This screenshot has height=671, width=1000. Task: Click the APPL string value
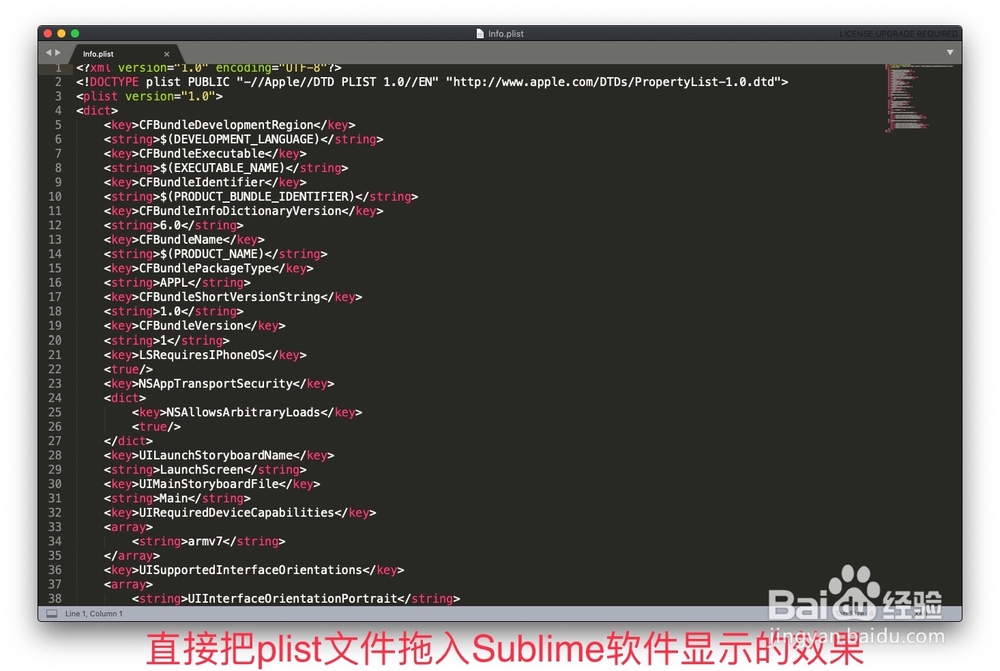pyautogui.click(x=174, y=283)
